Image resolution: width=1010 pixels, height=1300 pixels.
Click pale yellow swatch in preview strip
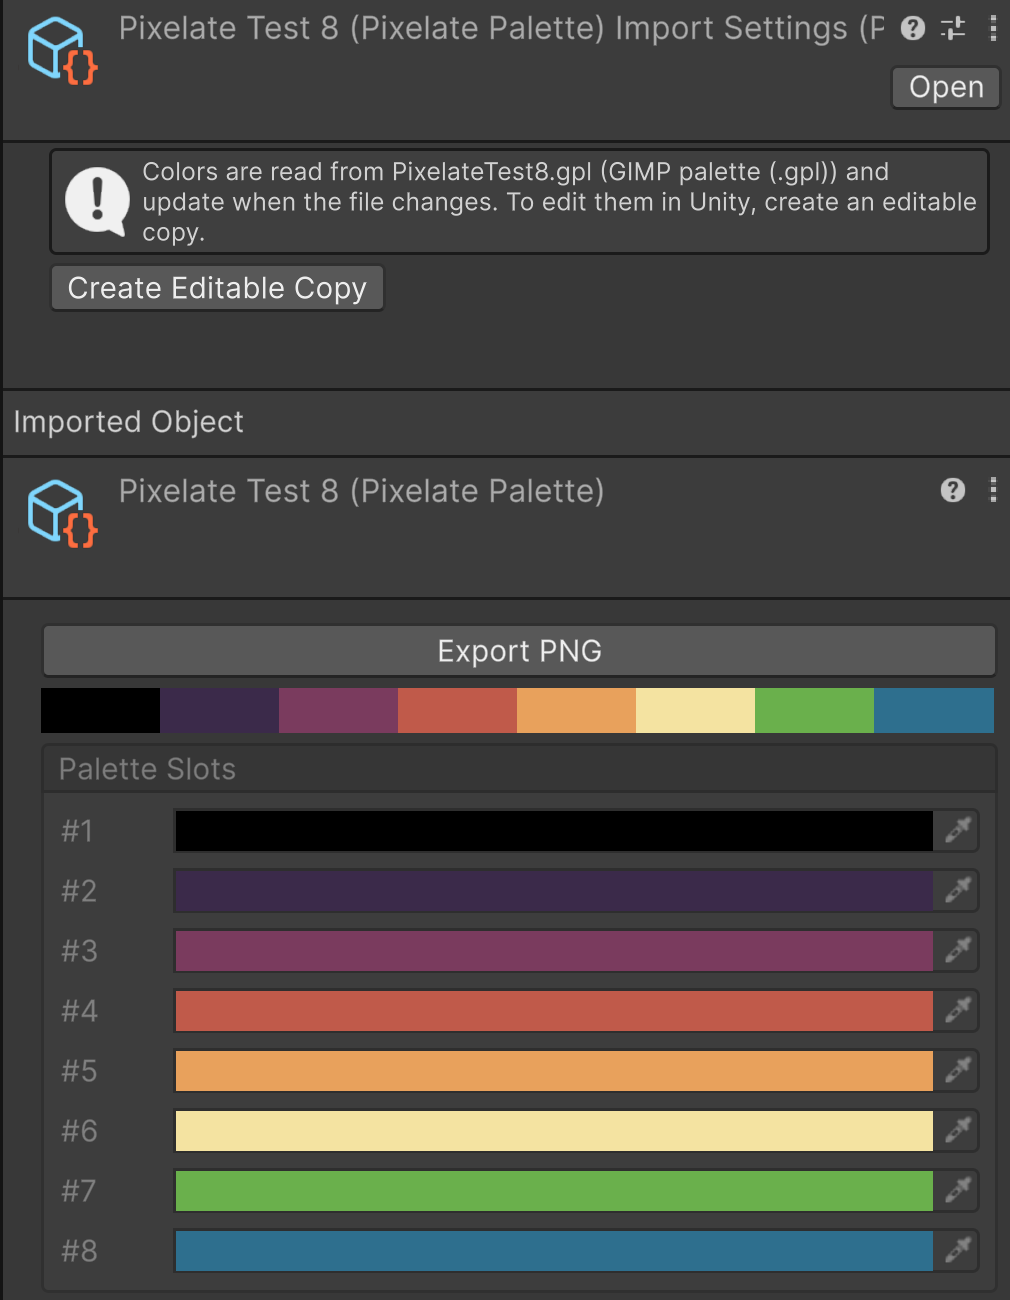(x=695, y=710)
